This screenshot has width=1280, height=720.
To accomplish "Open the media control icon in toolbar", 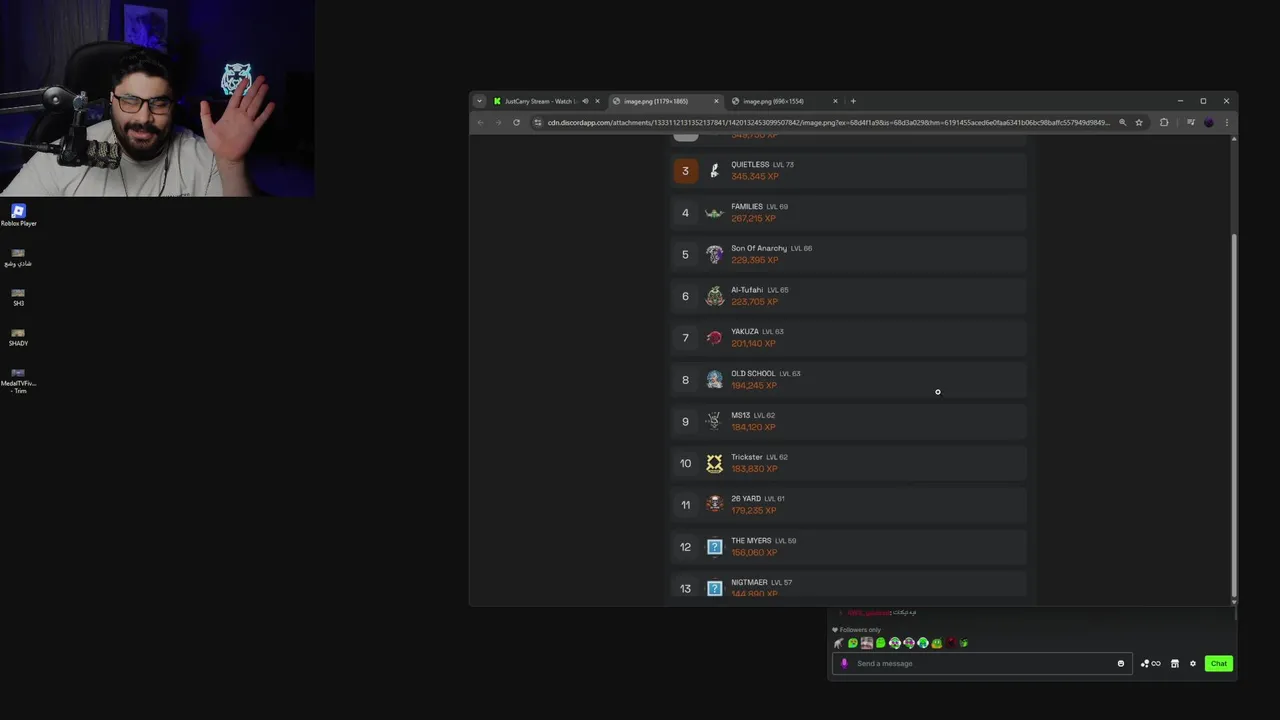I will click(x=1190, y=122).
